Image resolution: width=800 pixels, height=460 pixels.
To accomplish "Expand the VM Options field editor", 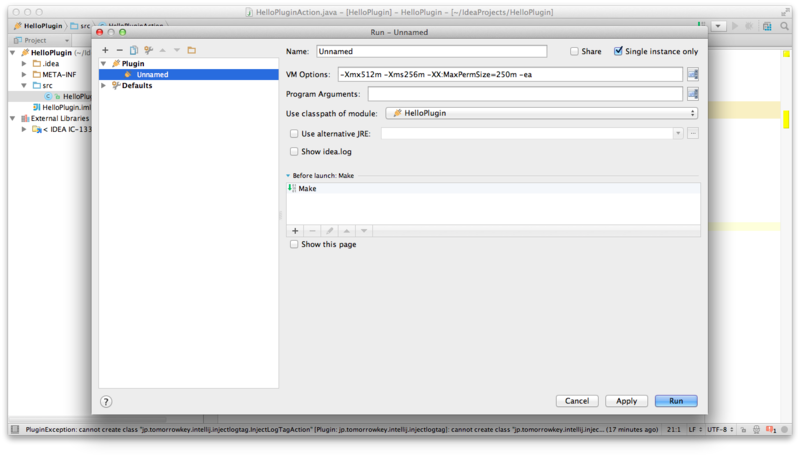I will pyautogui.click(x=692, y=74).
